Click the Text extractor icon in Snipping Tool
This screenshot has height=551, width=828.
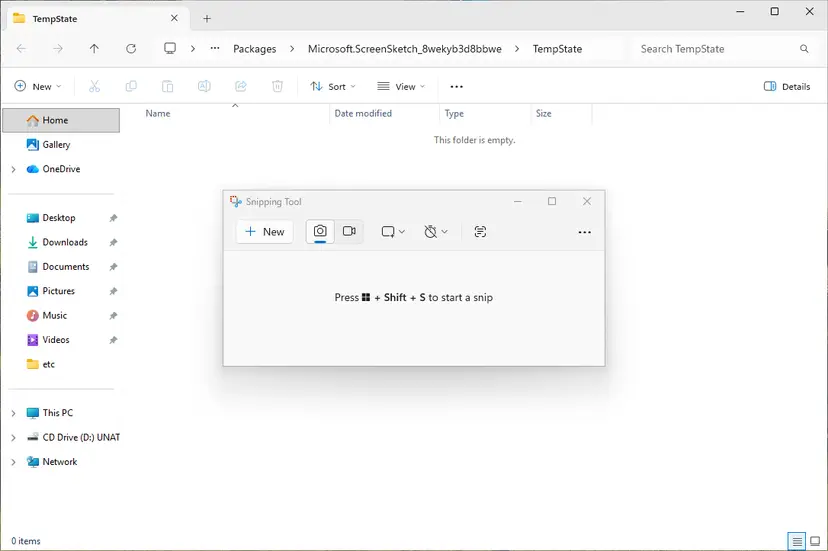[480, 231]
